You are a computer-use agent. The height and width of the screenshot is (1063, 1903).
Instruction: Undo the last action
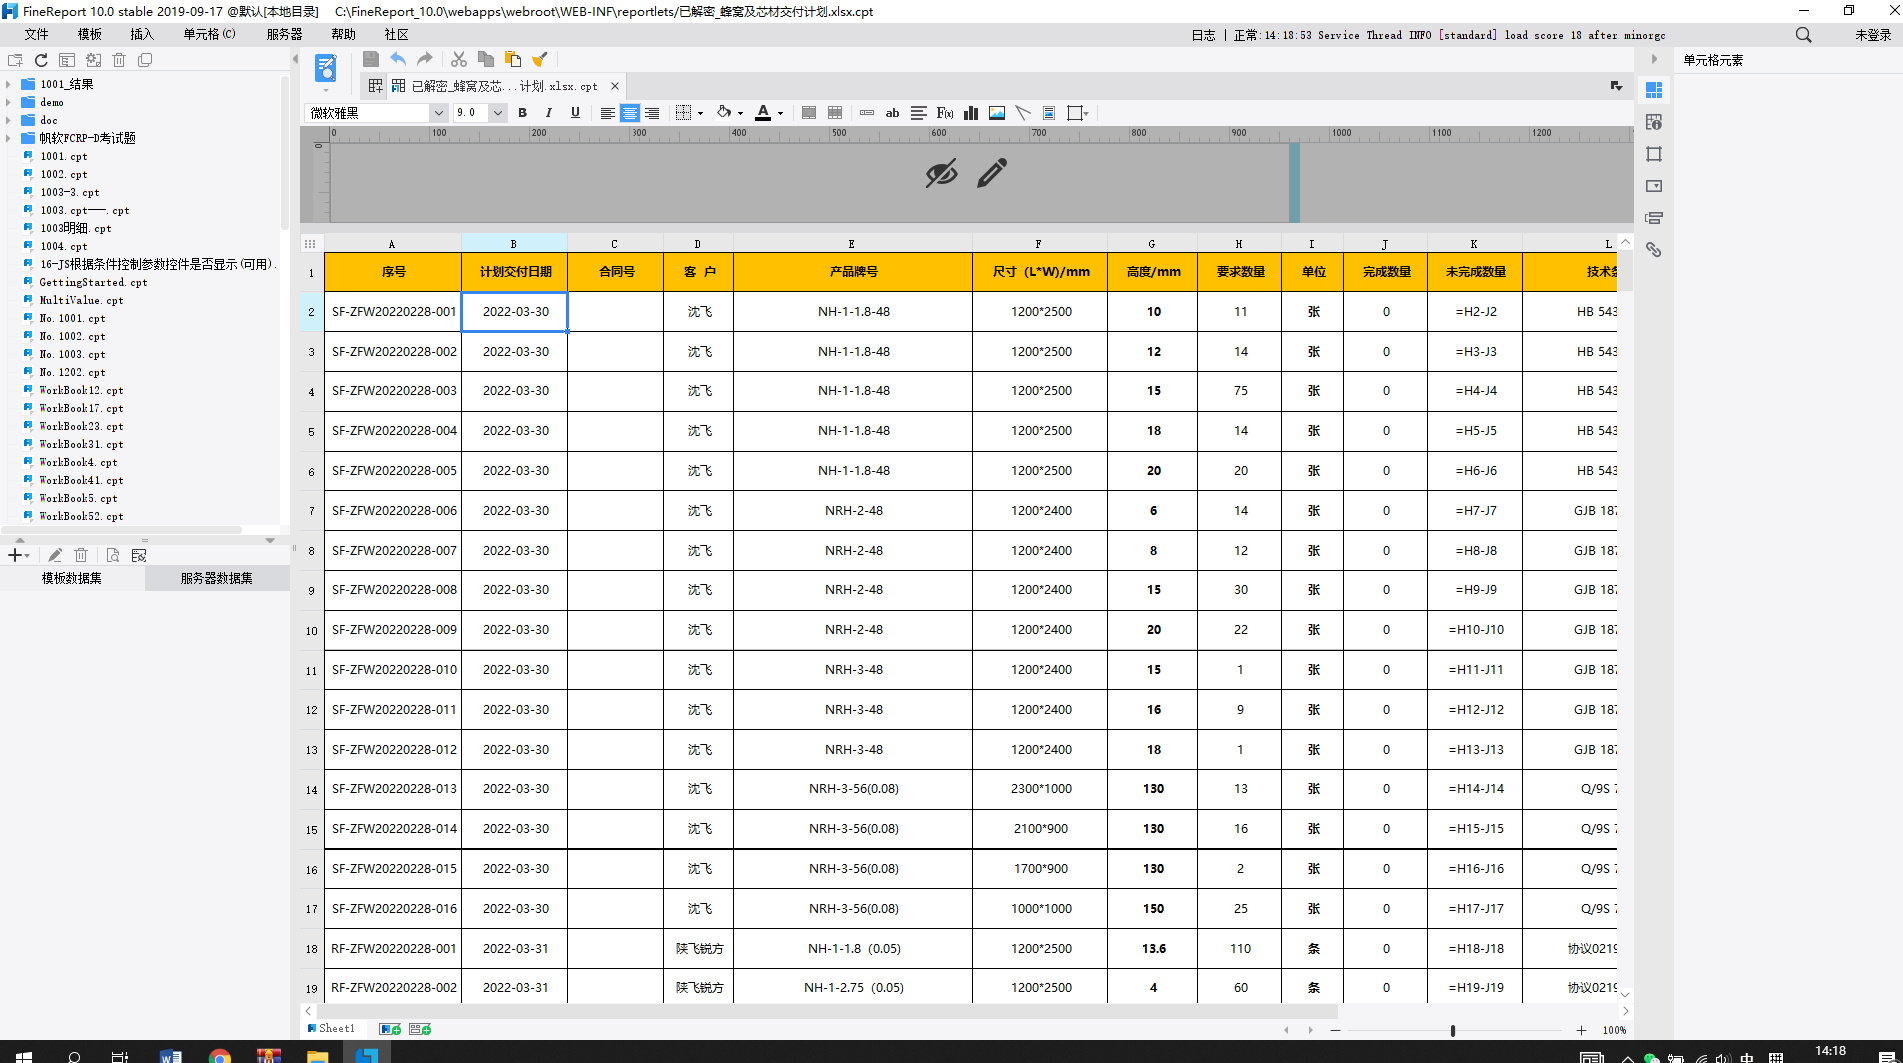[398, 59]
